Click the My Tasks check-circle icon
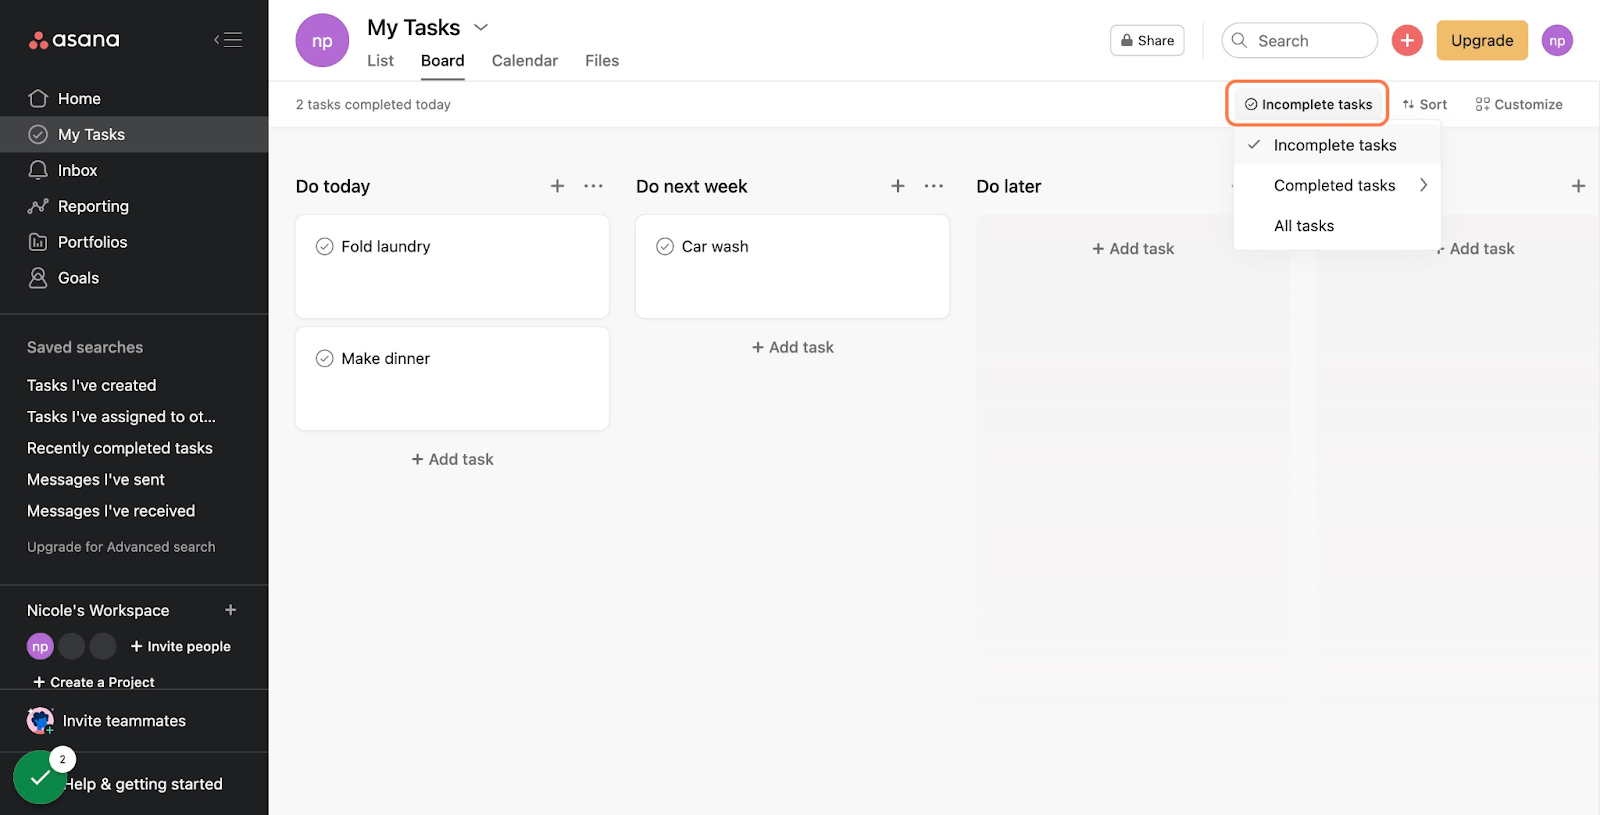The image size is (1600, 815). click(38, 134)
